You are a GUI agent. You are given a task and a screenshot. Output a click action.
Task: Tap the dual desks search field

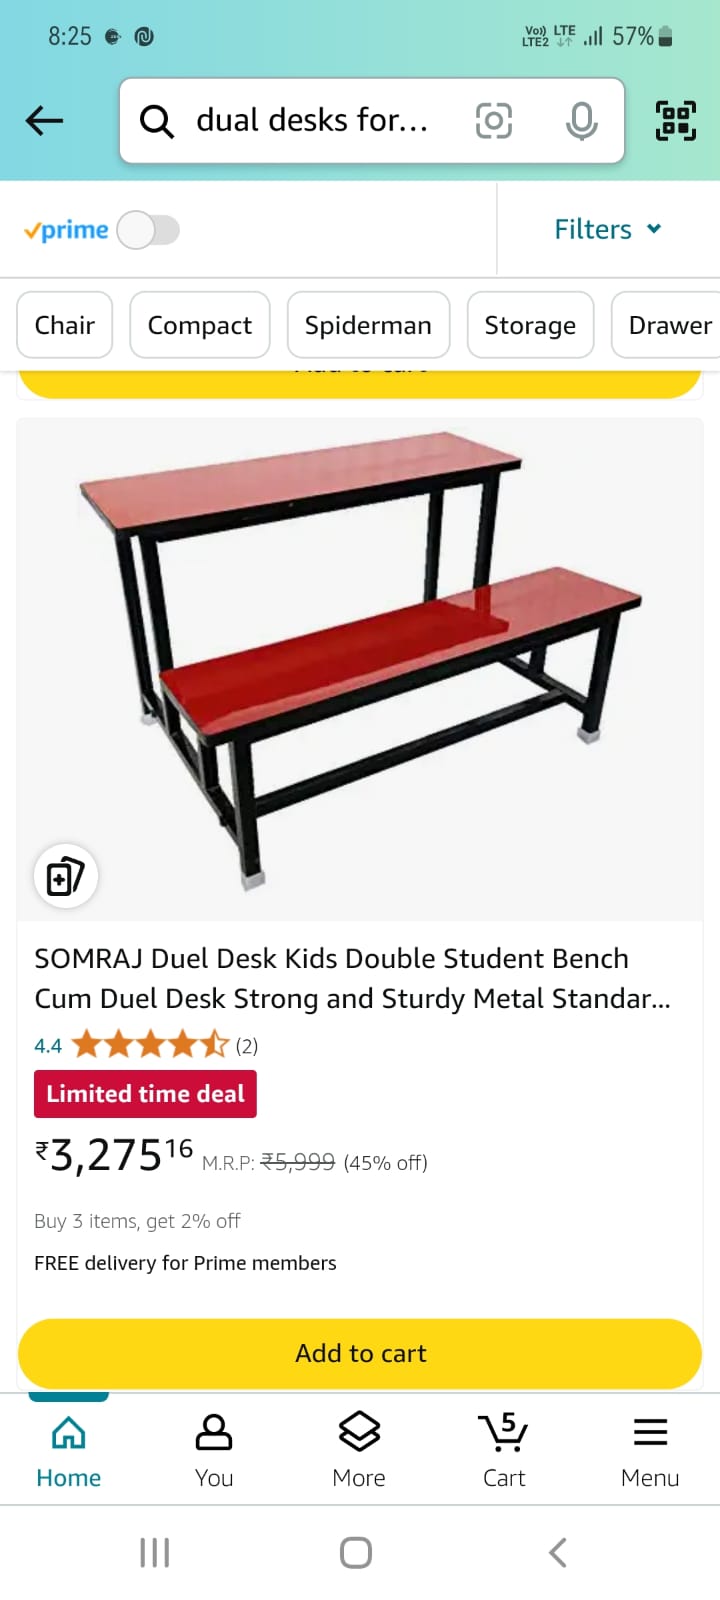(x=313, y=121)
